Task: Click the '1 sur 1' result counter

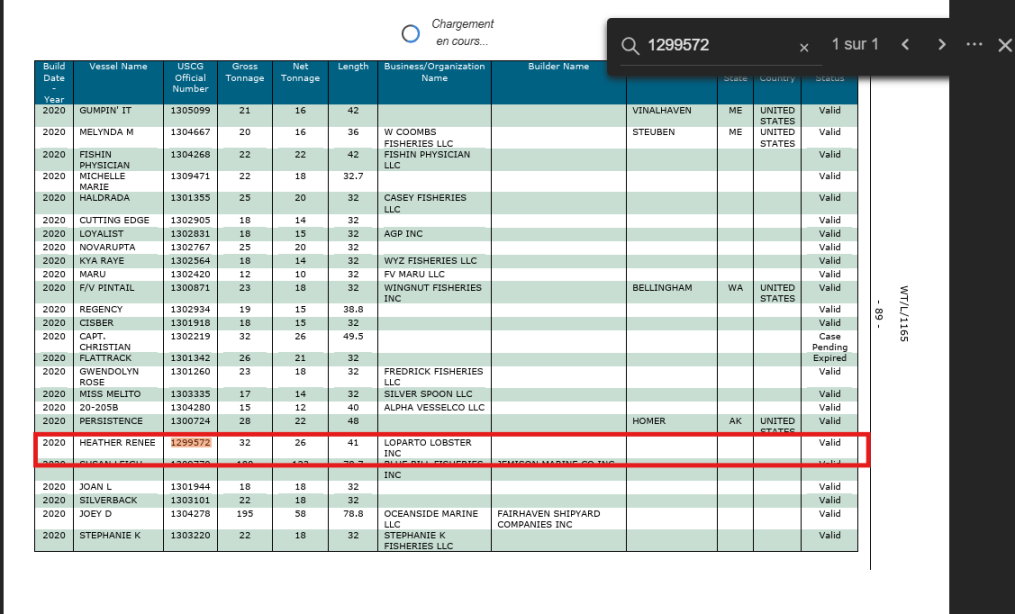Action: pos(854,45)
